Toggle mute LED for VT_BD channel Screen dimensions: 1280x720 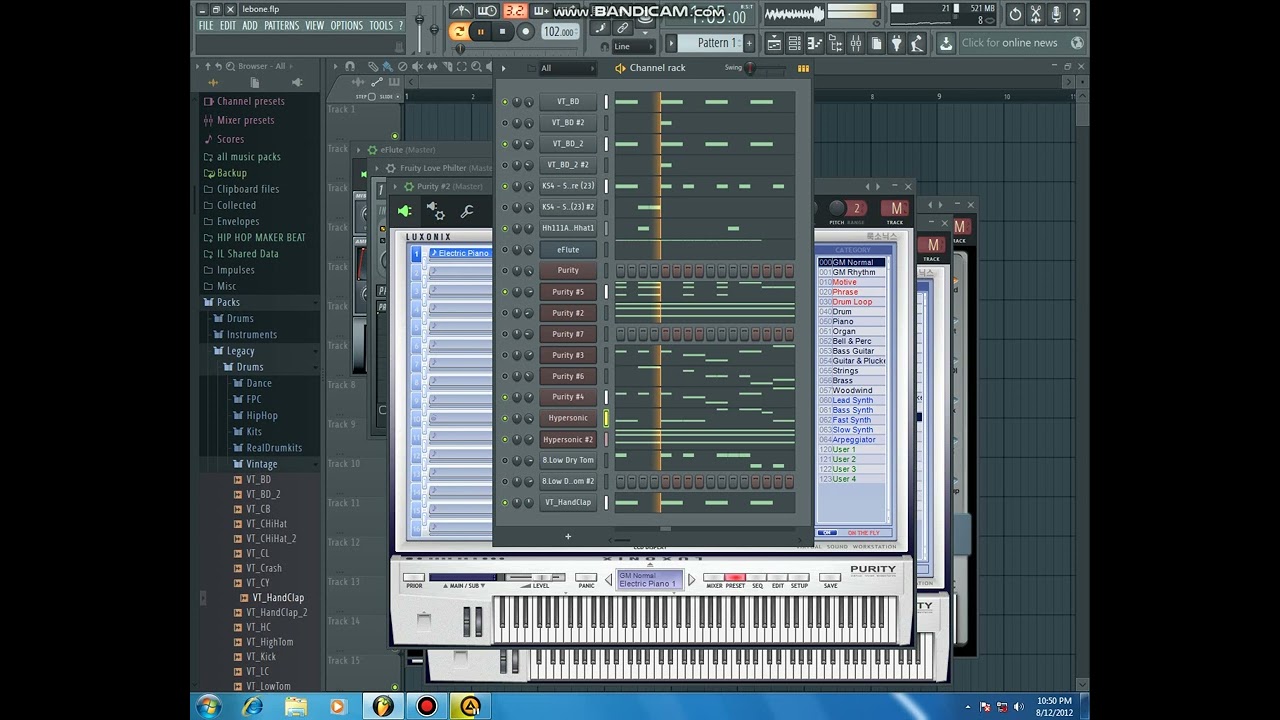coord(505,102)
